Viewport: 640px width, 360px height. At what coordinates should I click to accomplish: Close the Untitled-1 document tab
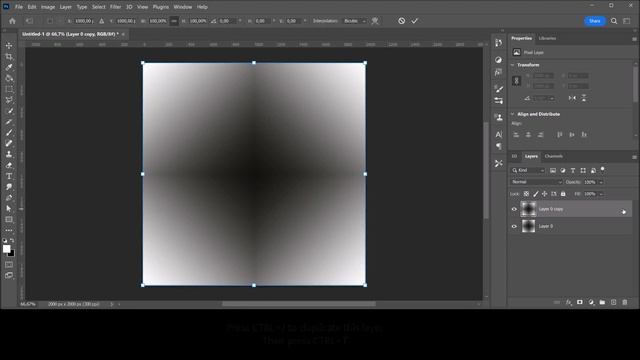[x=123, y=34]
